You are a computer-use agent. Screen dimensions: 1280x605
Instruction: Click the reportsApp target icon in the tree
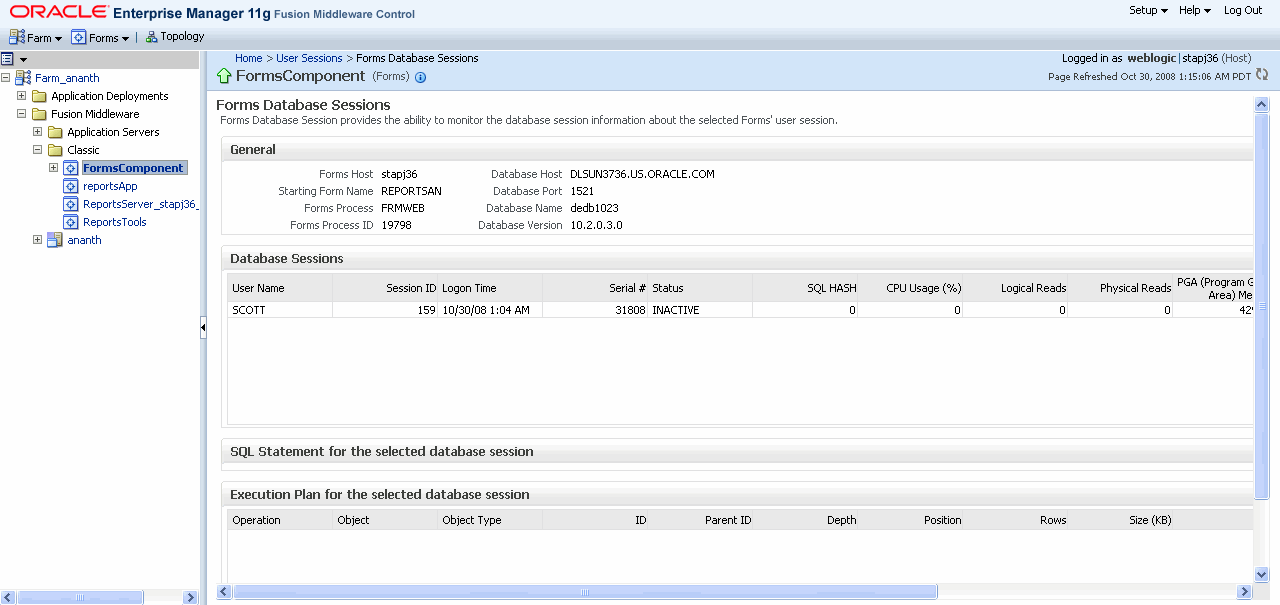point(70,186)
